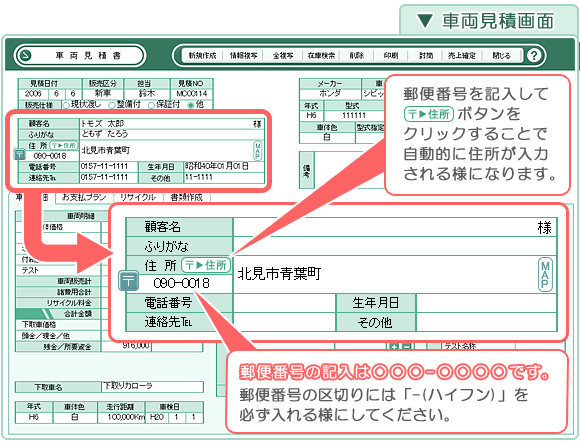Open help with the question mark icon
The image size is (580, 445).
coord(534,56)
